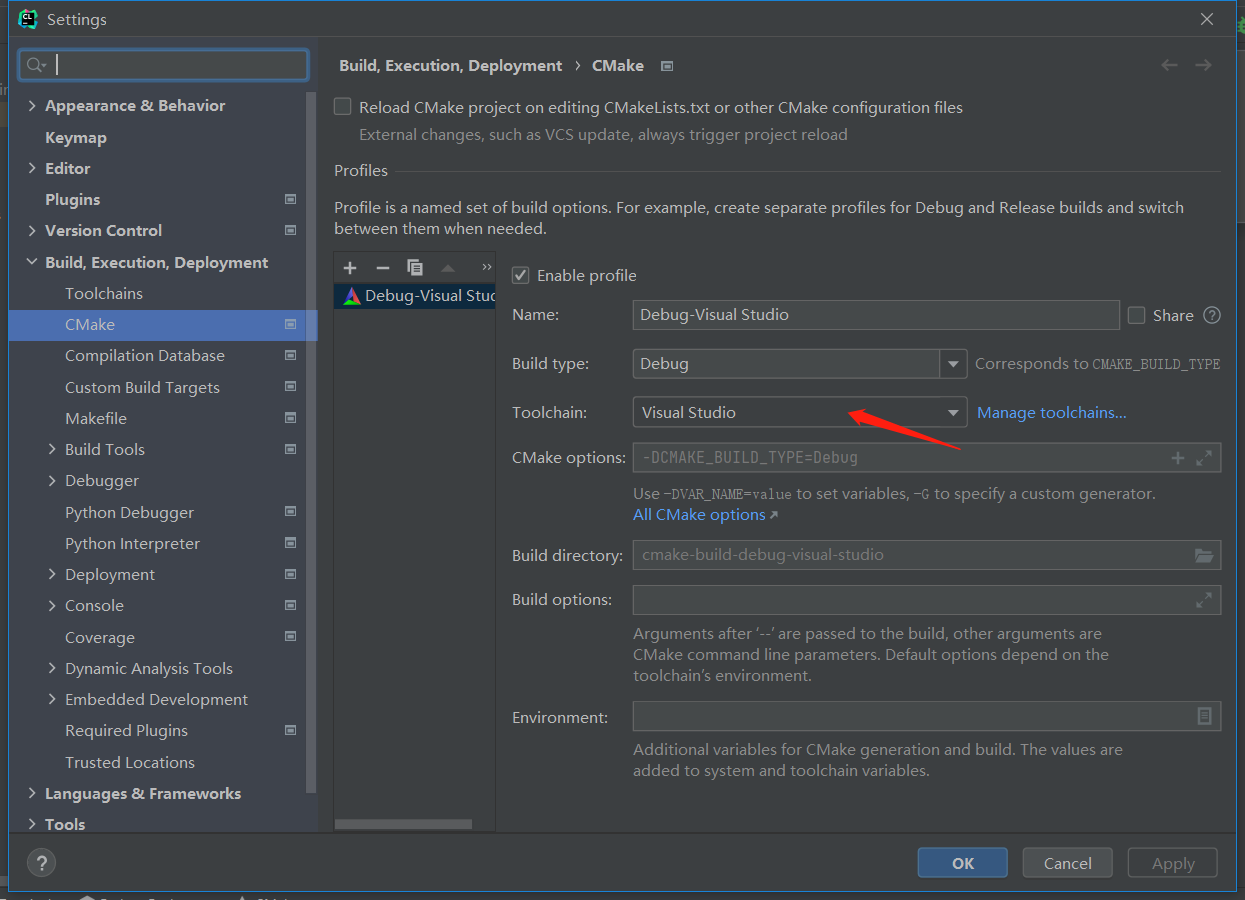The height and width of the screenshot is (900, 1245).
Task: Show more profile toolbar actions
Action: point(487,267)
